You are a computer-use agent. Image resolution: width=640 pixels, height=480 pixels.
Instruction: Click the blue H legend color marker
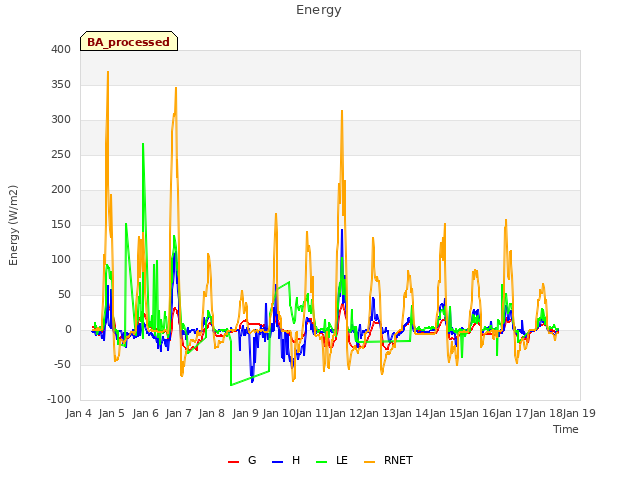(278, 462)
